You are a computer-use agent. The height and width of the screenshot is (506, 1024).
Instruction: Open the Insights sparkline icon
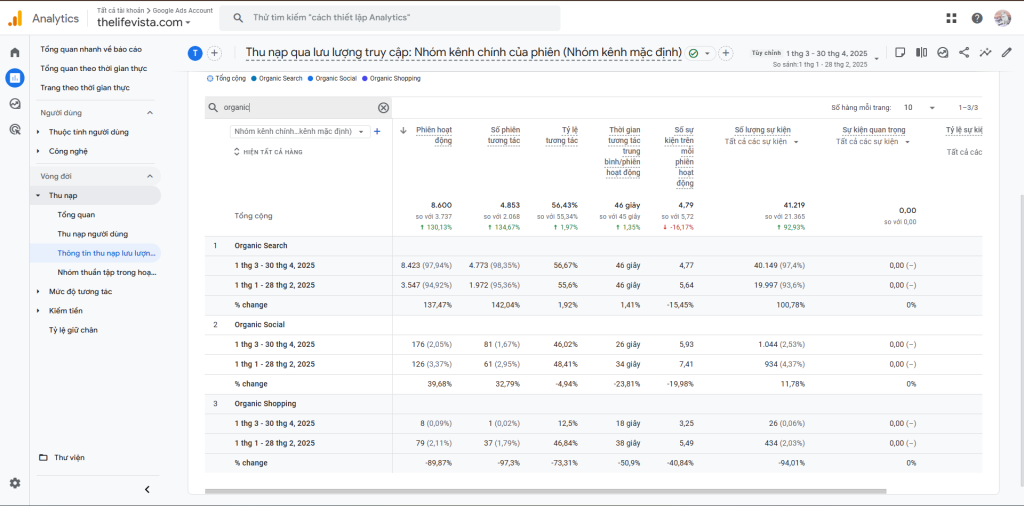click(985, 53)
